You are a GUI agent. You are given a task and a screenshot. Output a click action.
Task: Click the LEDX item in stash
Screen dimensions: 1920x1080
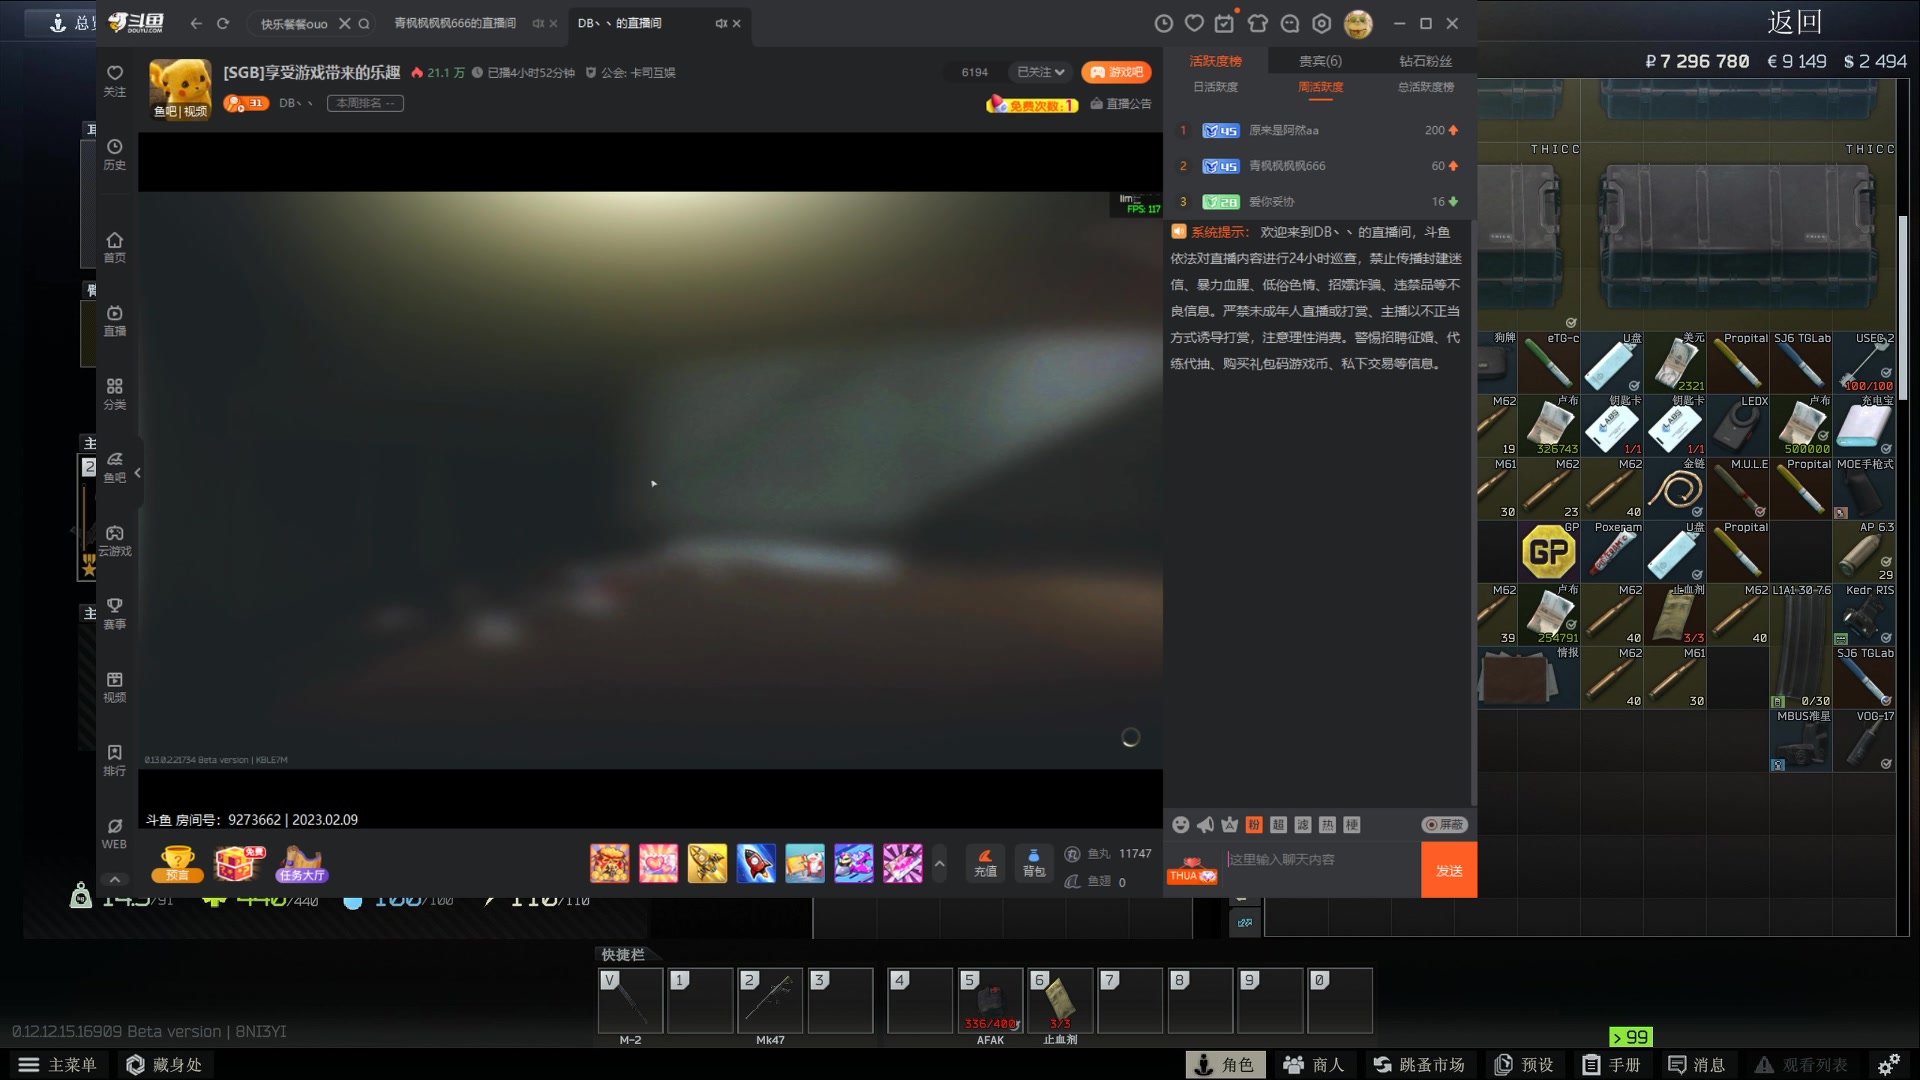point(1738,426)
